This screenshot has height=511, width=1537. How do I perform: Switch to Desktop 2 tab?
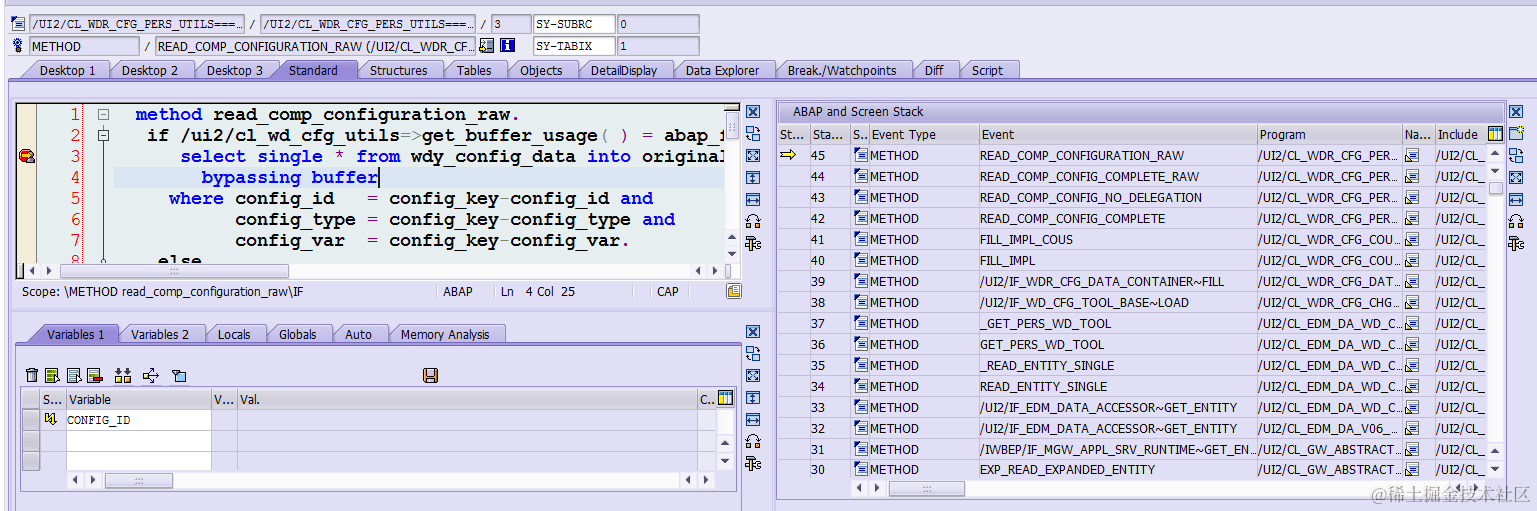[x=150, y=70]
